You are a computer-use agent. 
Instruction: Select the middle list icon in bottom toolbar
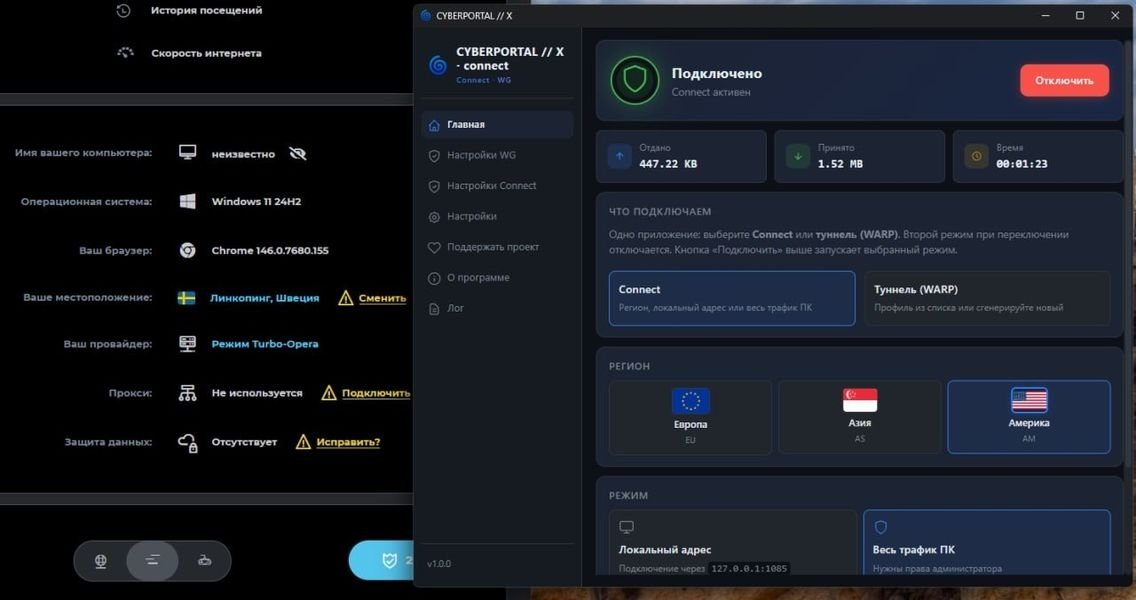tap(152, 561)
